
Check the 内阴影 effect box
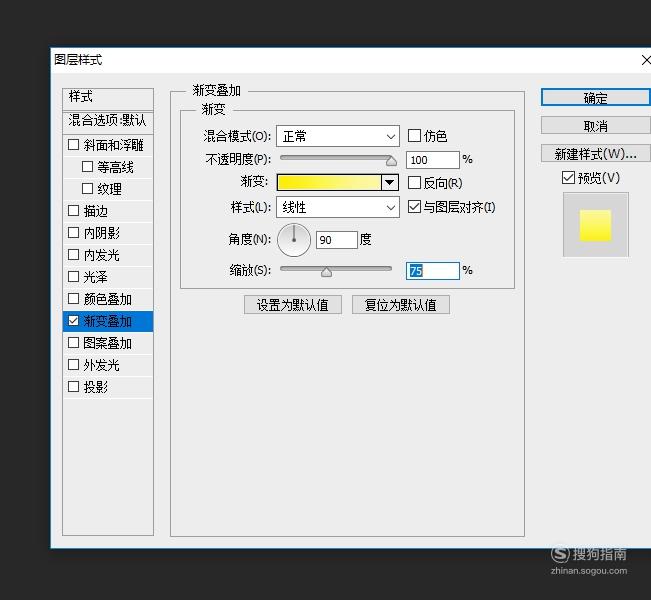pos(73,233)
